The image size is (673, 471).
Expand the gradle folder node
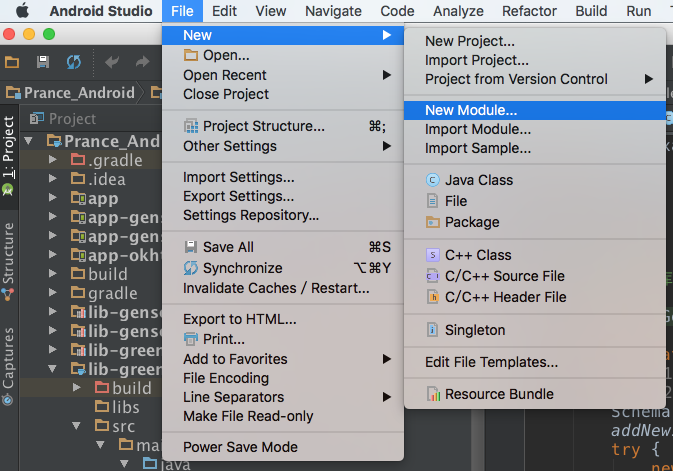pos(53,293)
